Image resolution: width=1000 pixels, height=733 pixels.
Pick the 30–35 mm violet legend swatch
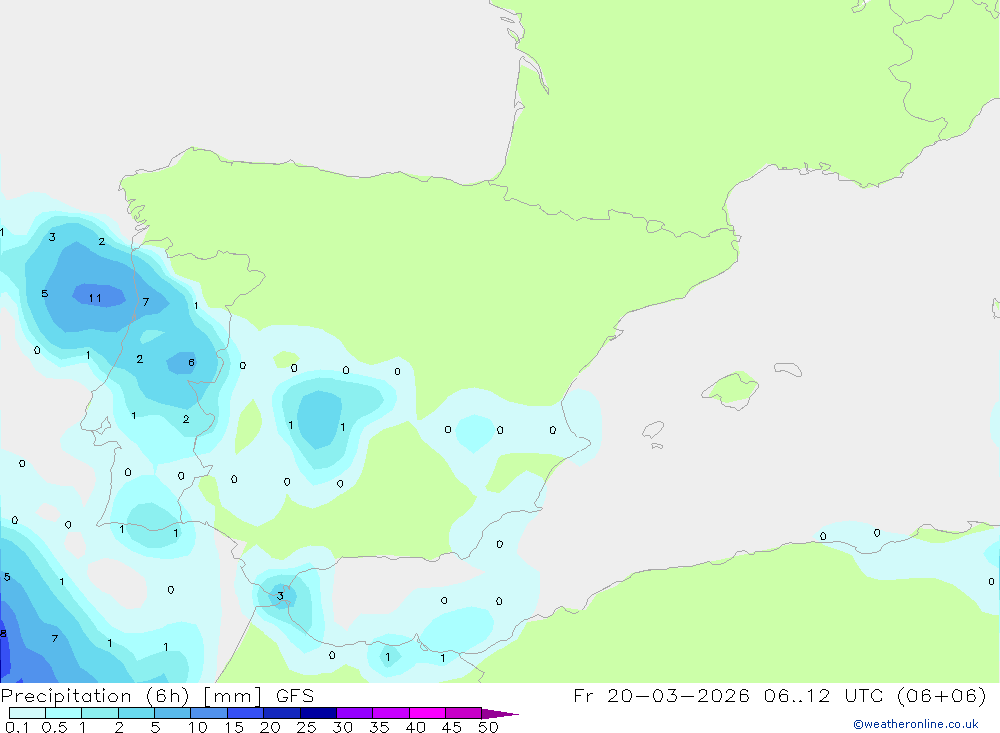354,713
